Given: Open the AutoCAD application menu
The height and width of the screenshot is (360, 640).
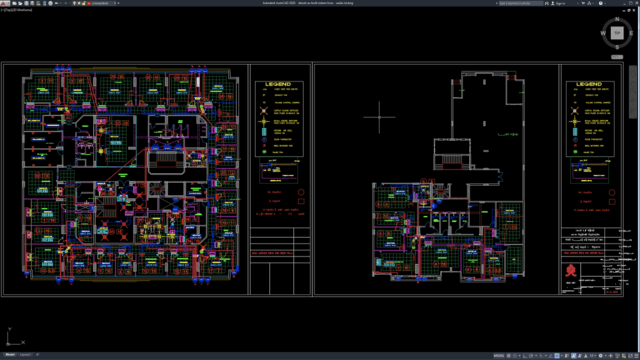Looking at the screenshot, I should [5, 3].
